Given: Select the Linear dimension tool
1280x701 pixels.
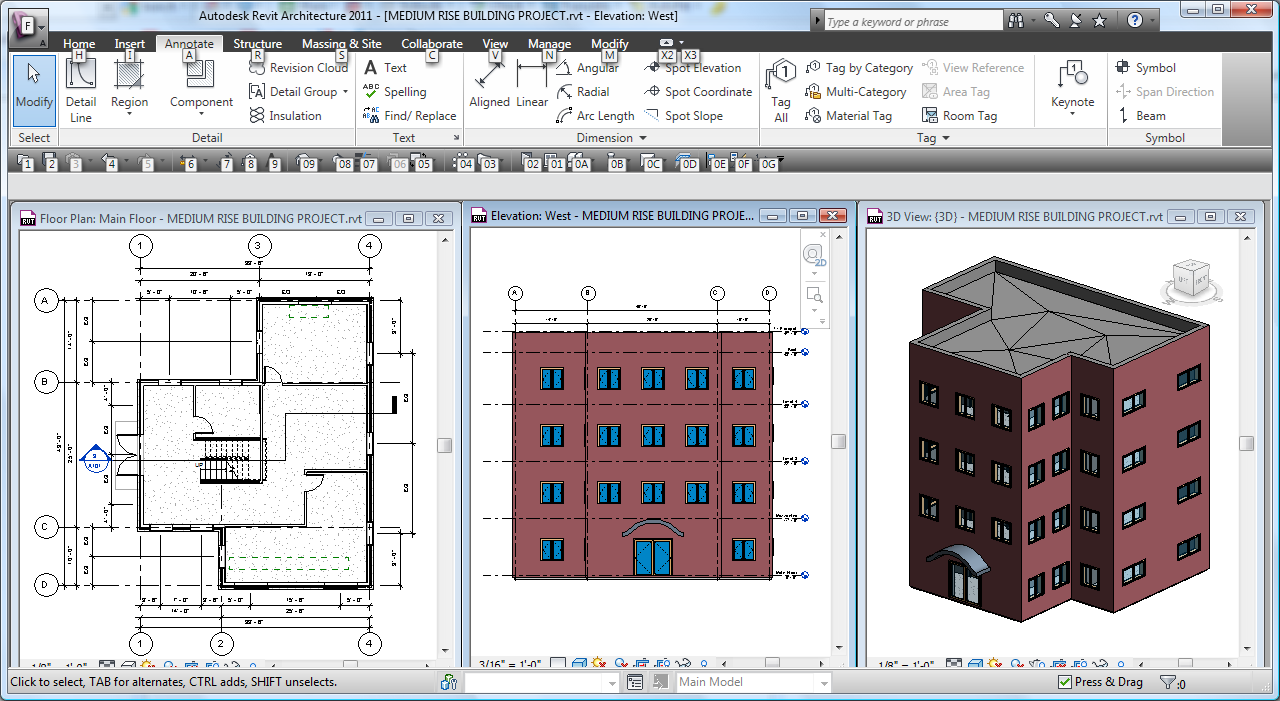Looking at the screenshot, I should point(532,85).
